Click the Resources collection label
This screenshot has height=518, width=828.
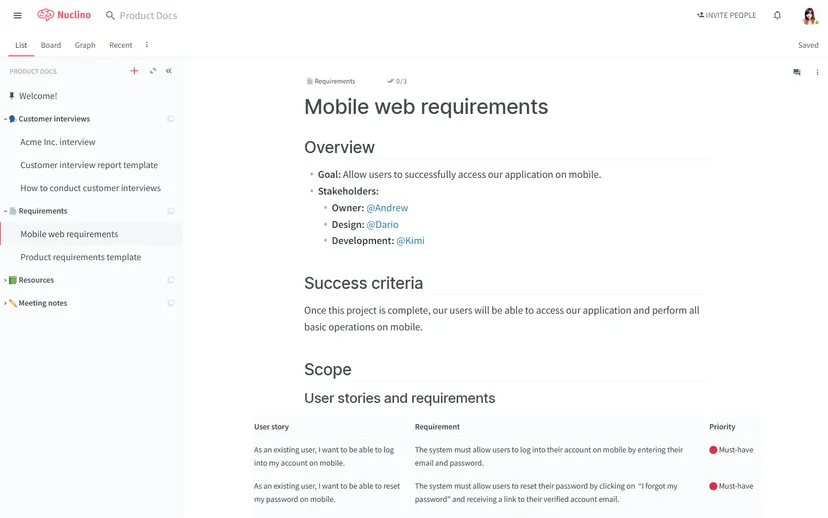[x=36, y=280]
